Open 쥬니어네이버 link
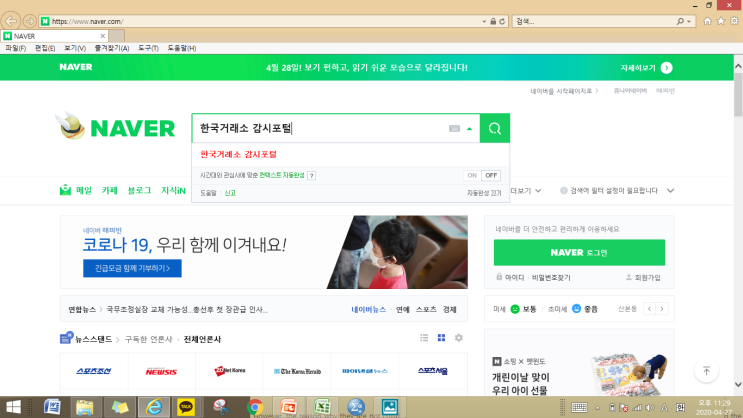 630,91
